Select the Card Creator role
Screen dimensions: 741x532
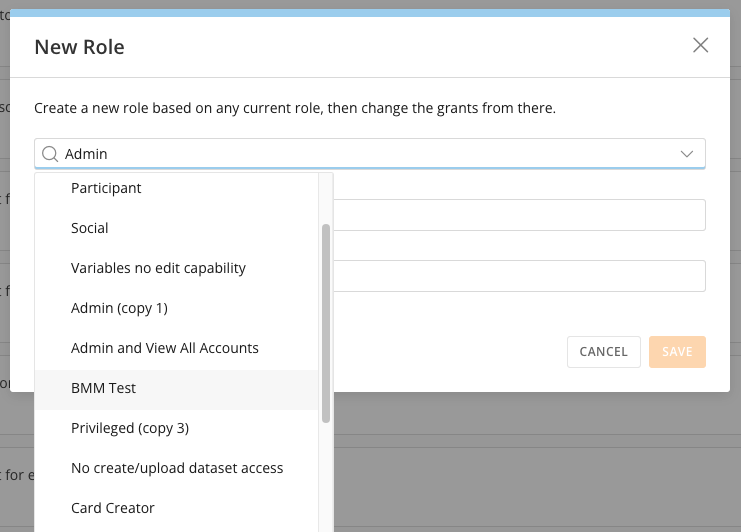(113, 508)
